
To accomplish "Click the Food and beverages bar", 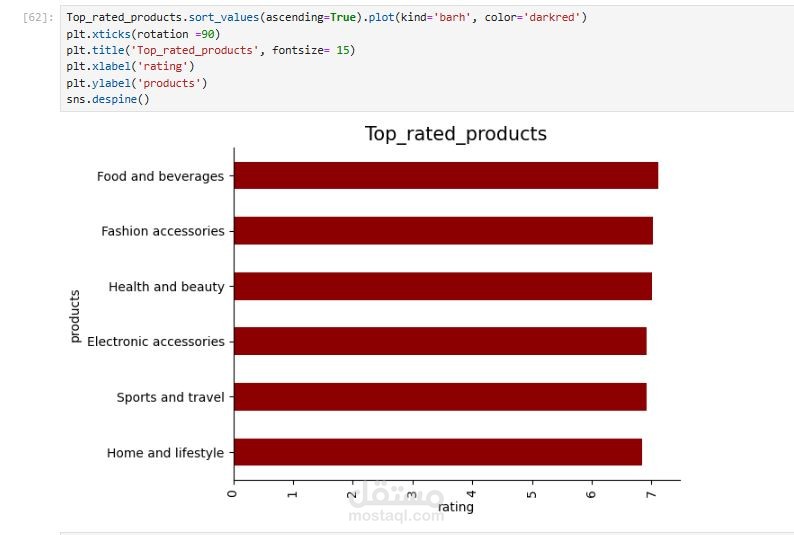I will [446, 176].
